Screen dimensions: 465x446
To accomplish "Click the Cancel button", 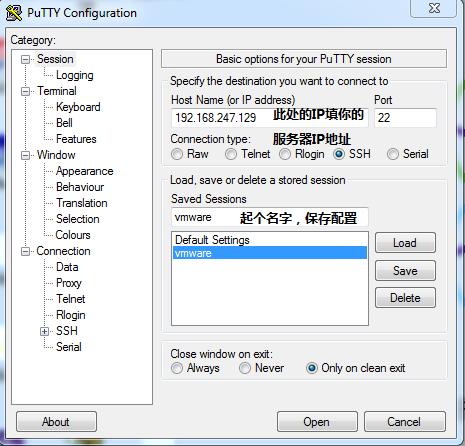I will tap(405, 422).
